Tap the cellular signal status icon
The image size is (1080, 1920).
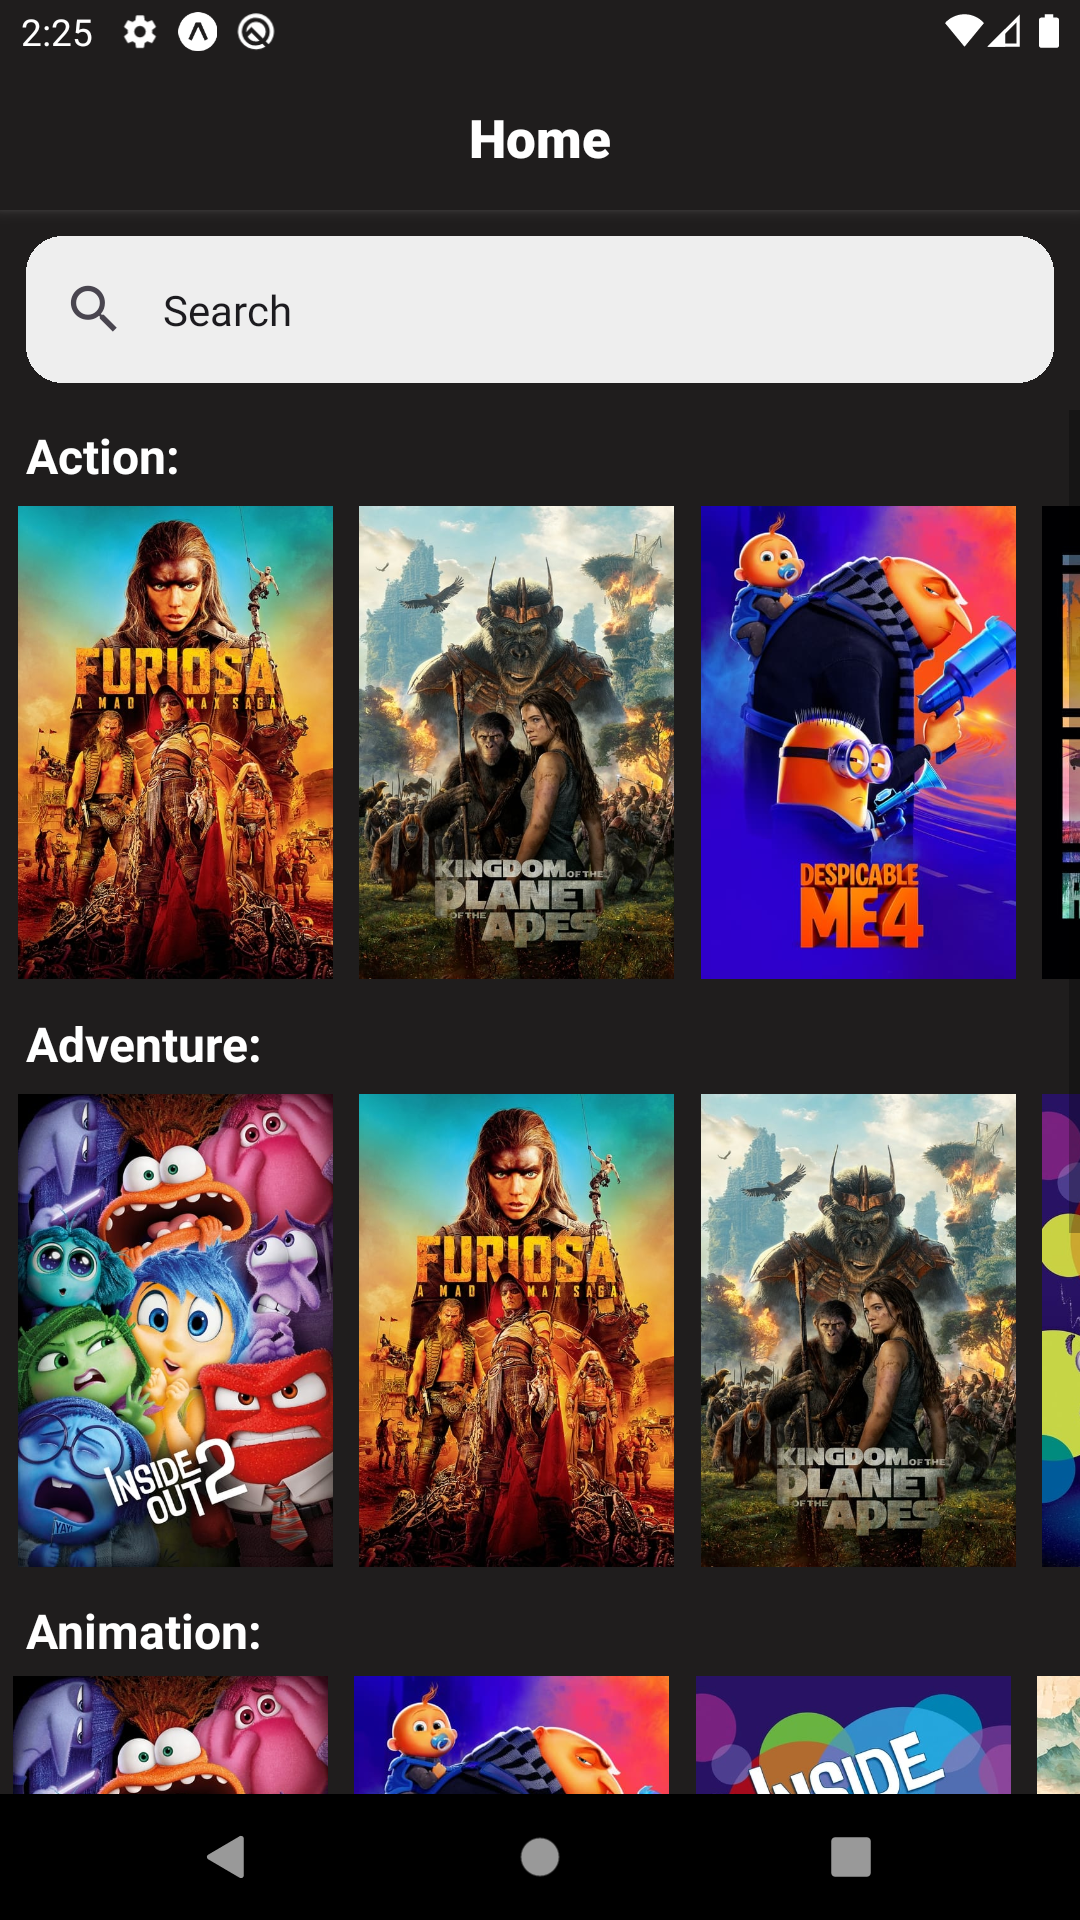[1005, 32]
